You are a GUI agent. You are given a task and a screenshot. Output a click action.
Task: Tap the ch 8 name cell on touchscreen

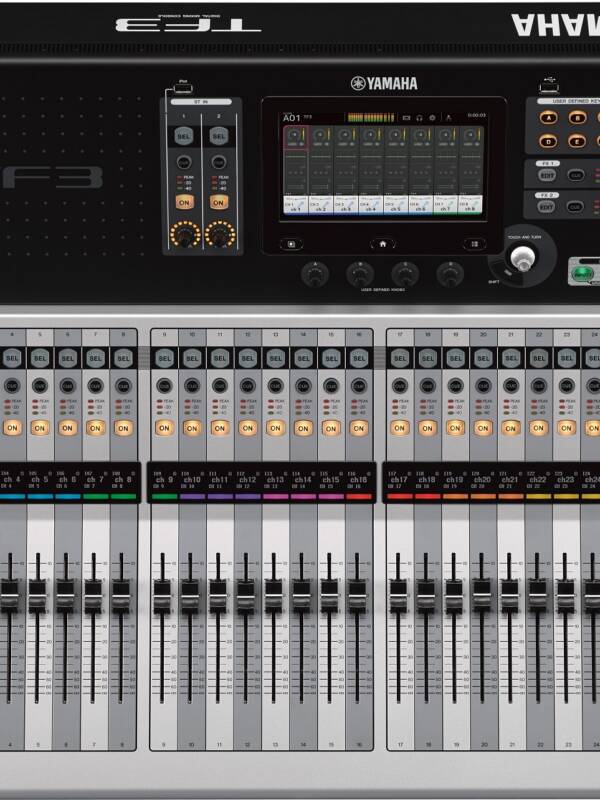(470, 205)
